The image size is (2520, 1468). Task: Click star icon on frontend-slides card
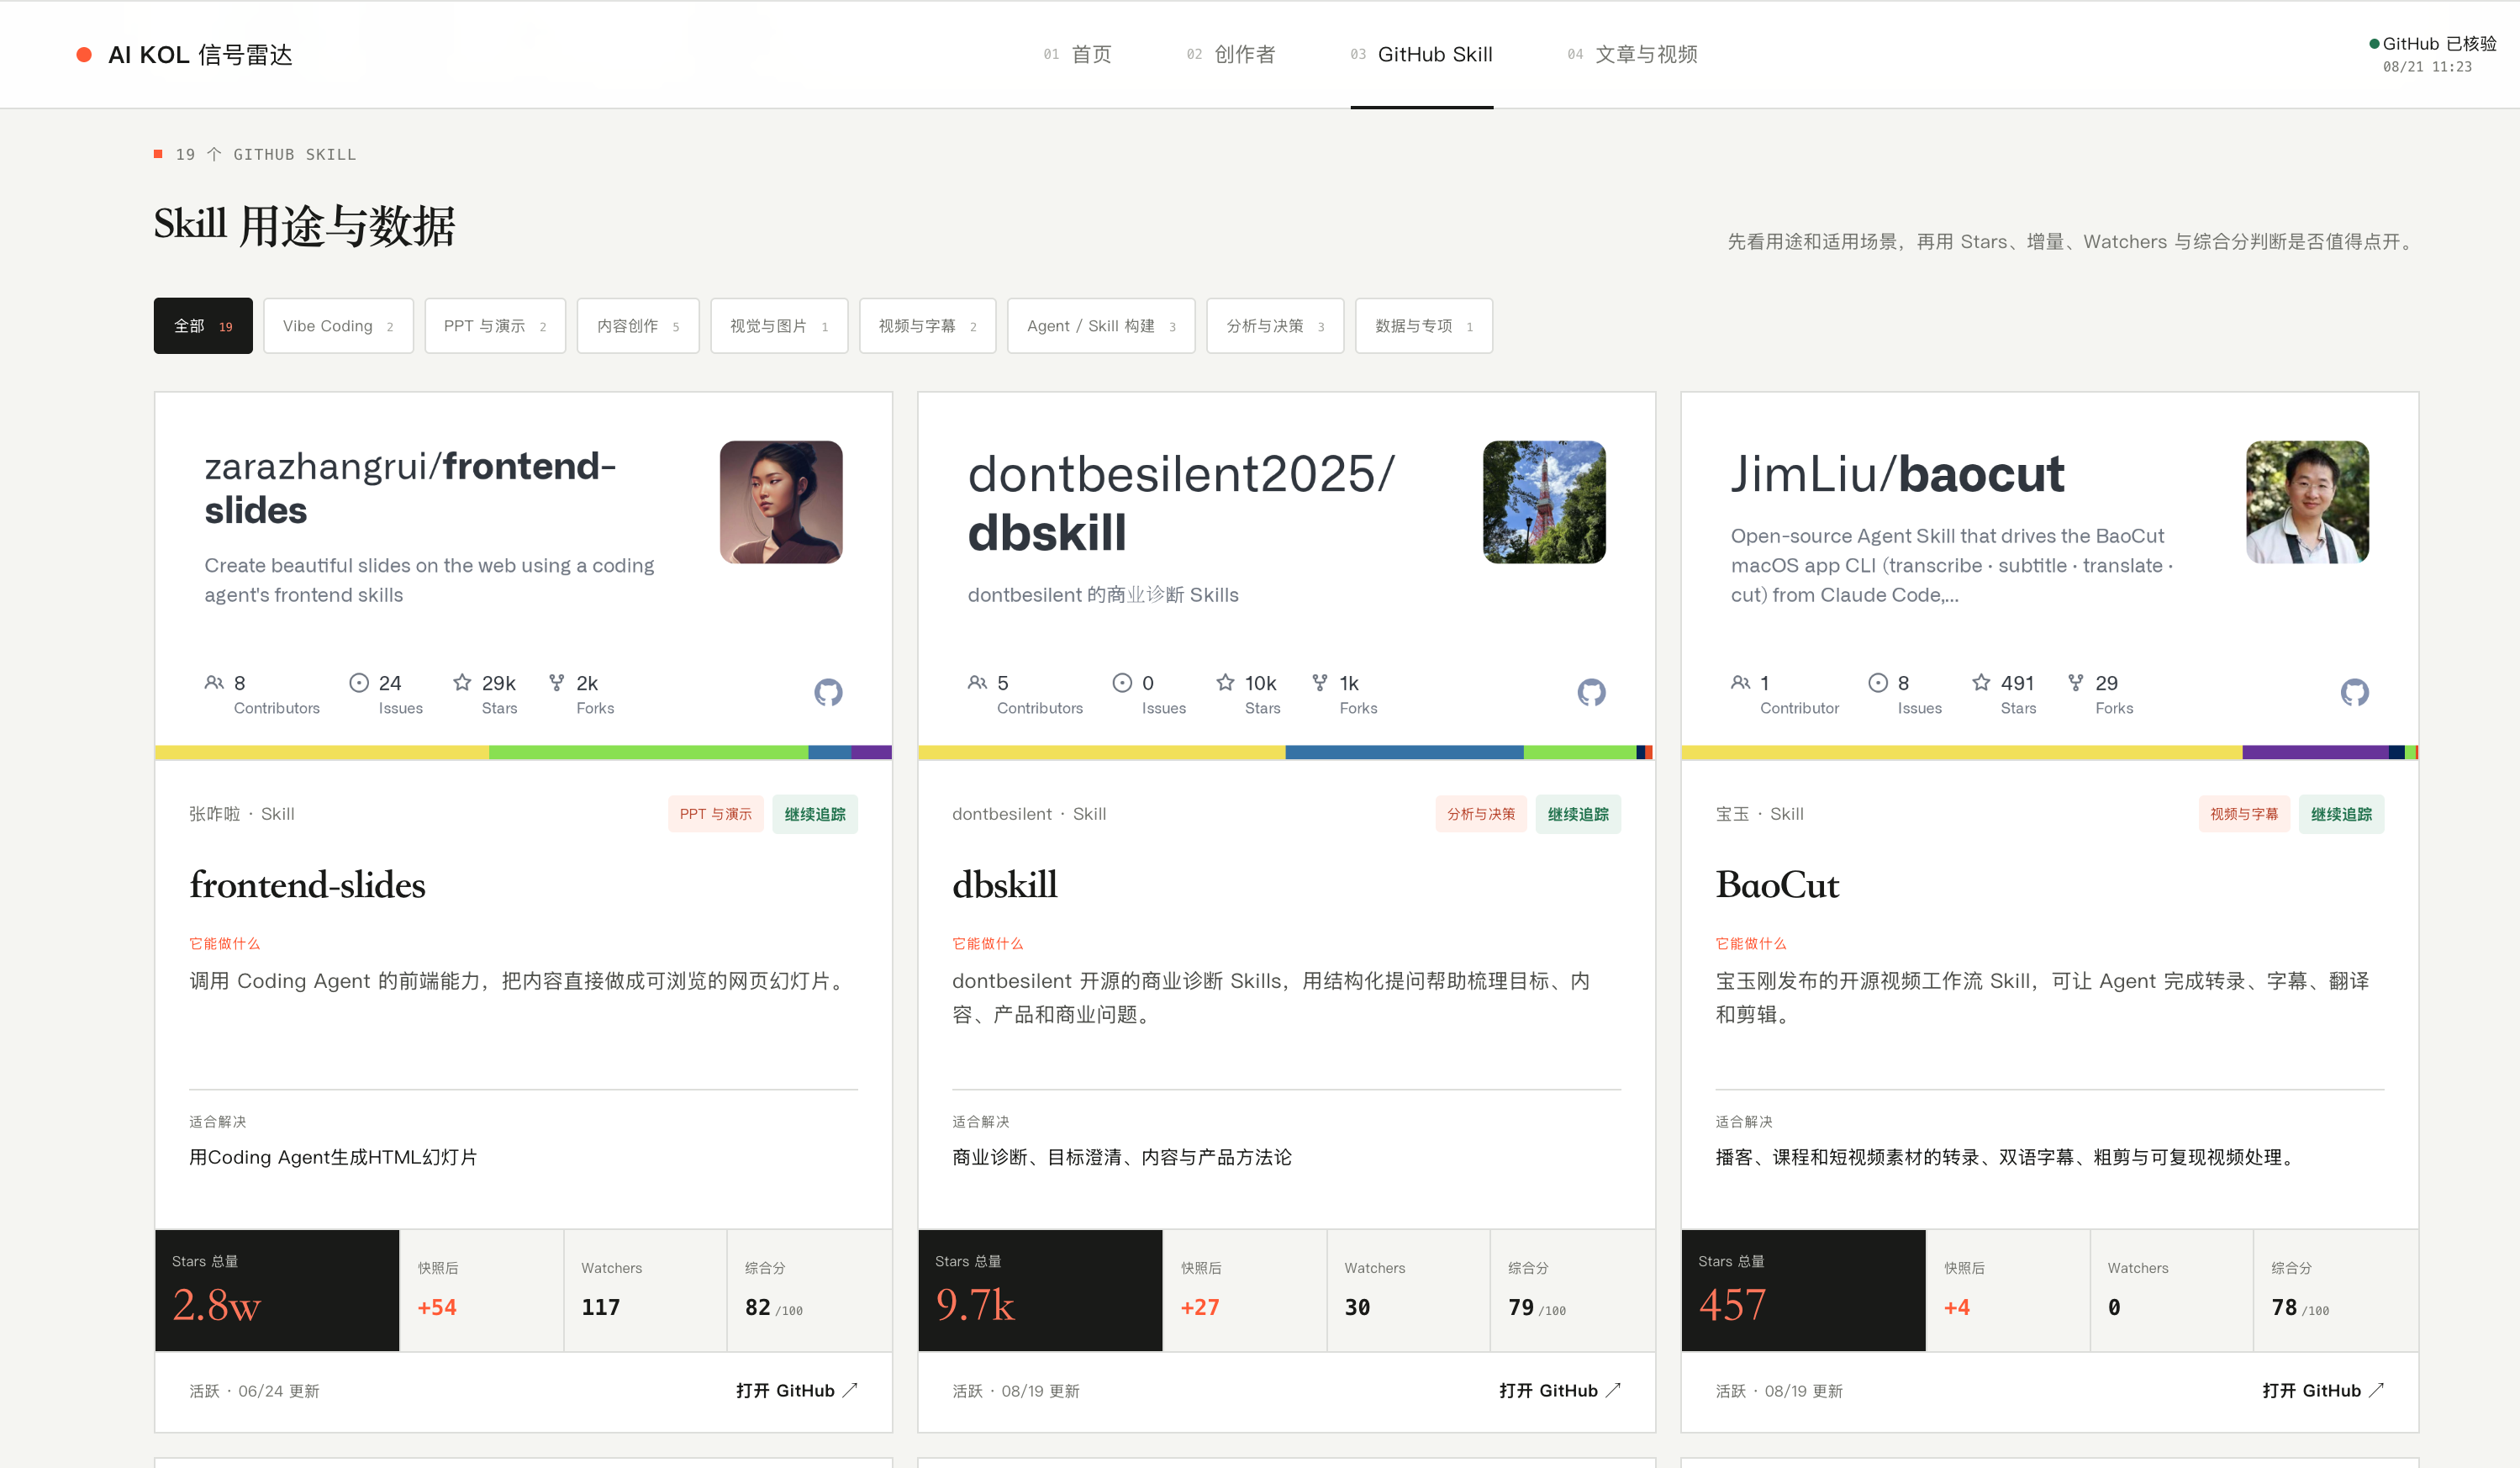pyautogui.click(x=462, y=682)
